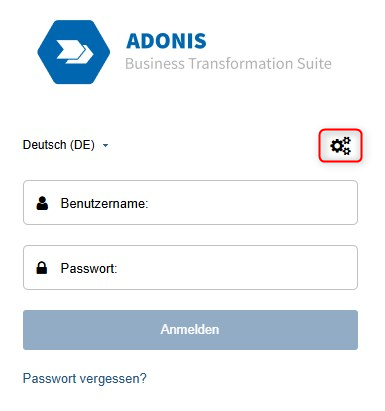The height and width of the screenshot is (411, 385).
Task: Click the Passwort label text in the field
Action: [x=89, y=268]
